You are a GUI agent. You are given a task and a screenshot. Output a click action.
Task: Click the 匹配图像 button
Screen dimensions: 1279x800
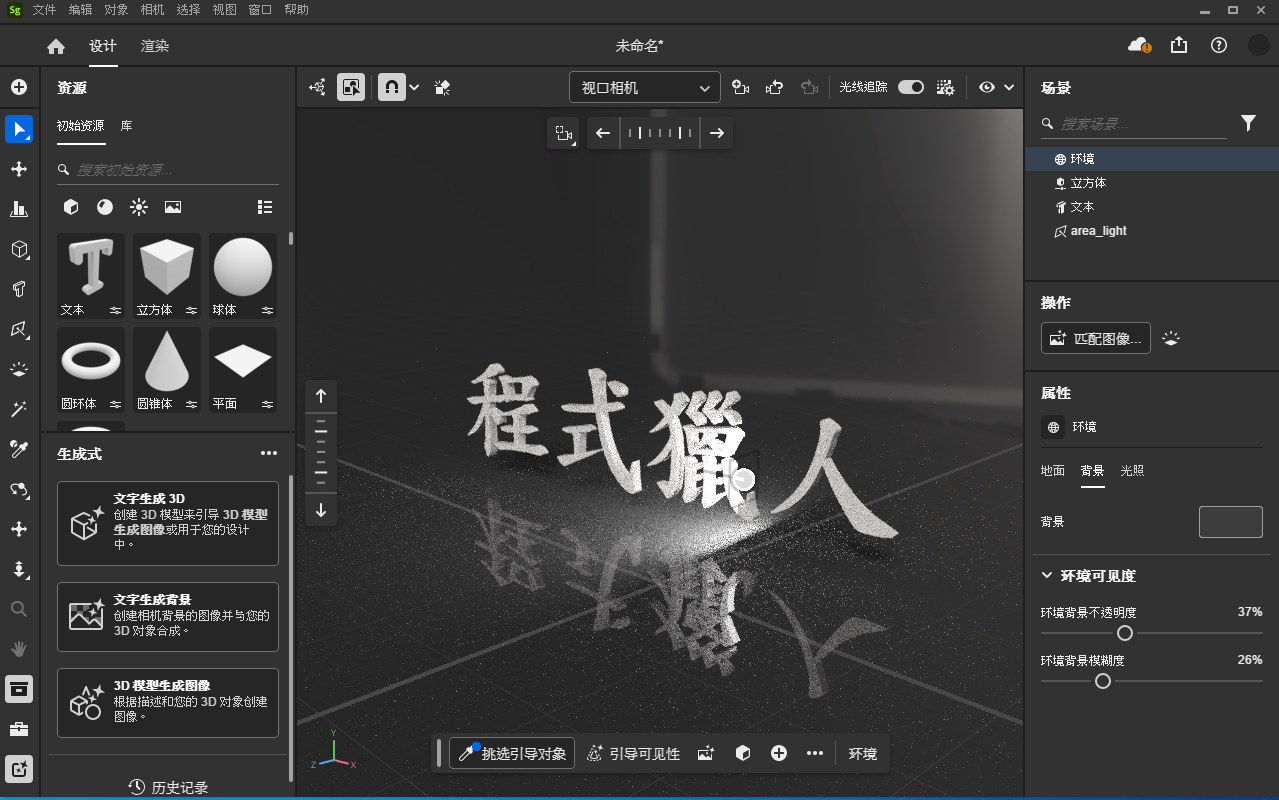(x=1095, y=338)
